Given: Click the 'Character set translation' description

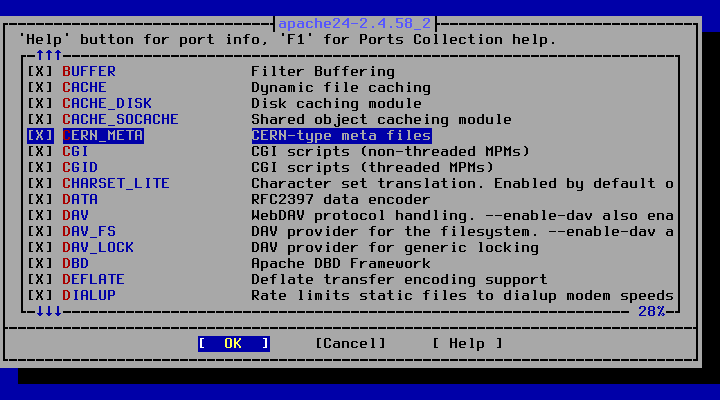Looking at the screenshot, I should tap(462, 184).
